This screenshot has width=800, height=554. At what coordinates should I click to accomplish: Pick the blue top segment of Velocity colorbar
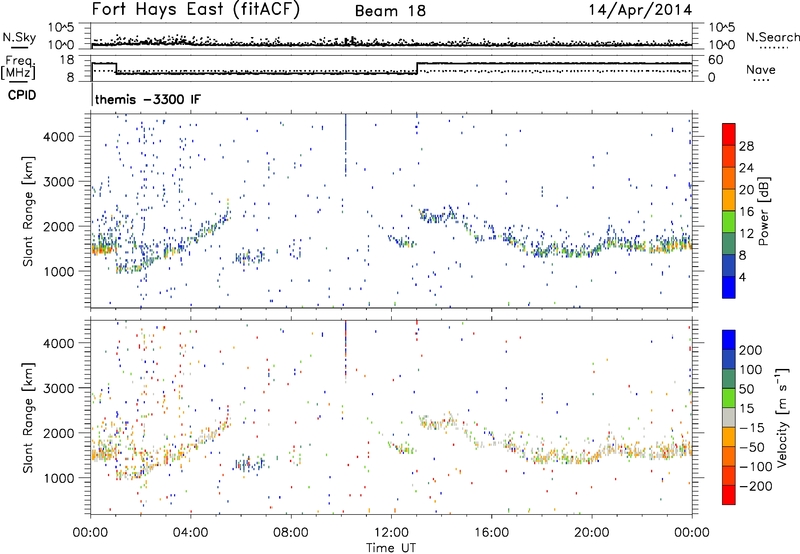pyautogui.click(x=729, y=339)
